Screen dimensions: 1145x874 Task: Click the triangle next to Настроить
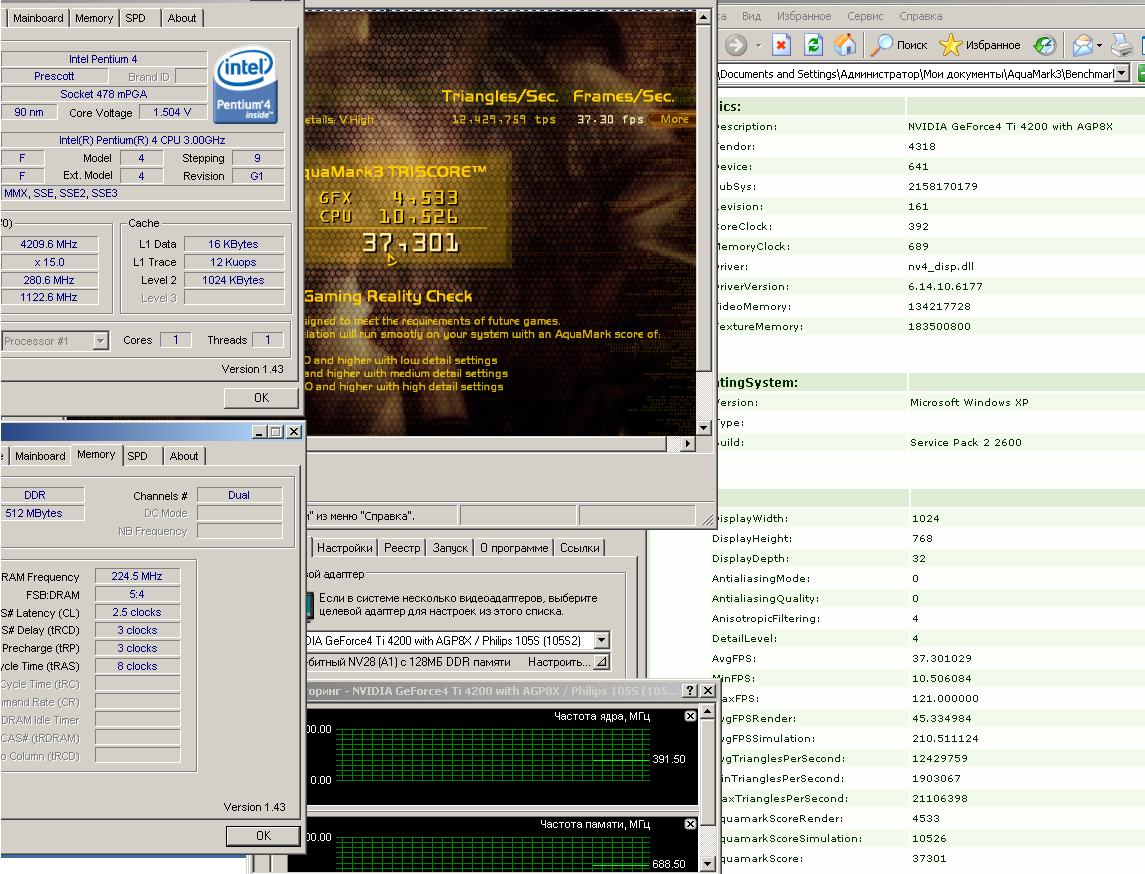pyautogui.click(x=601, y=662)
